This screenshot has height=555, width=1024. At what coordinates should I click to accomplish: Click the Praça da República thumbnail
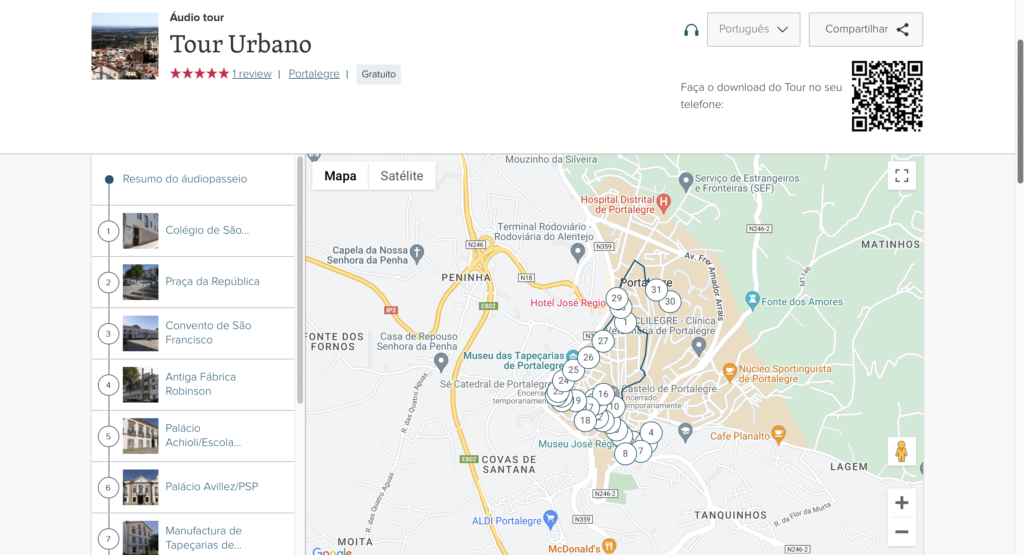140,282
